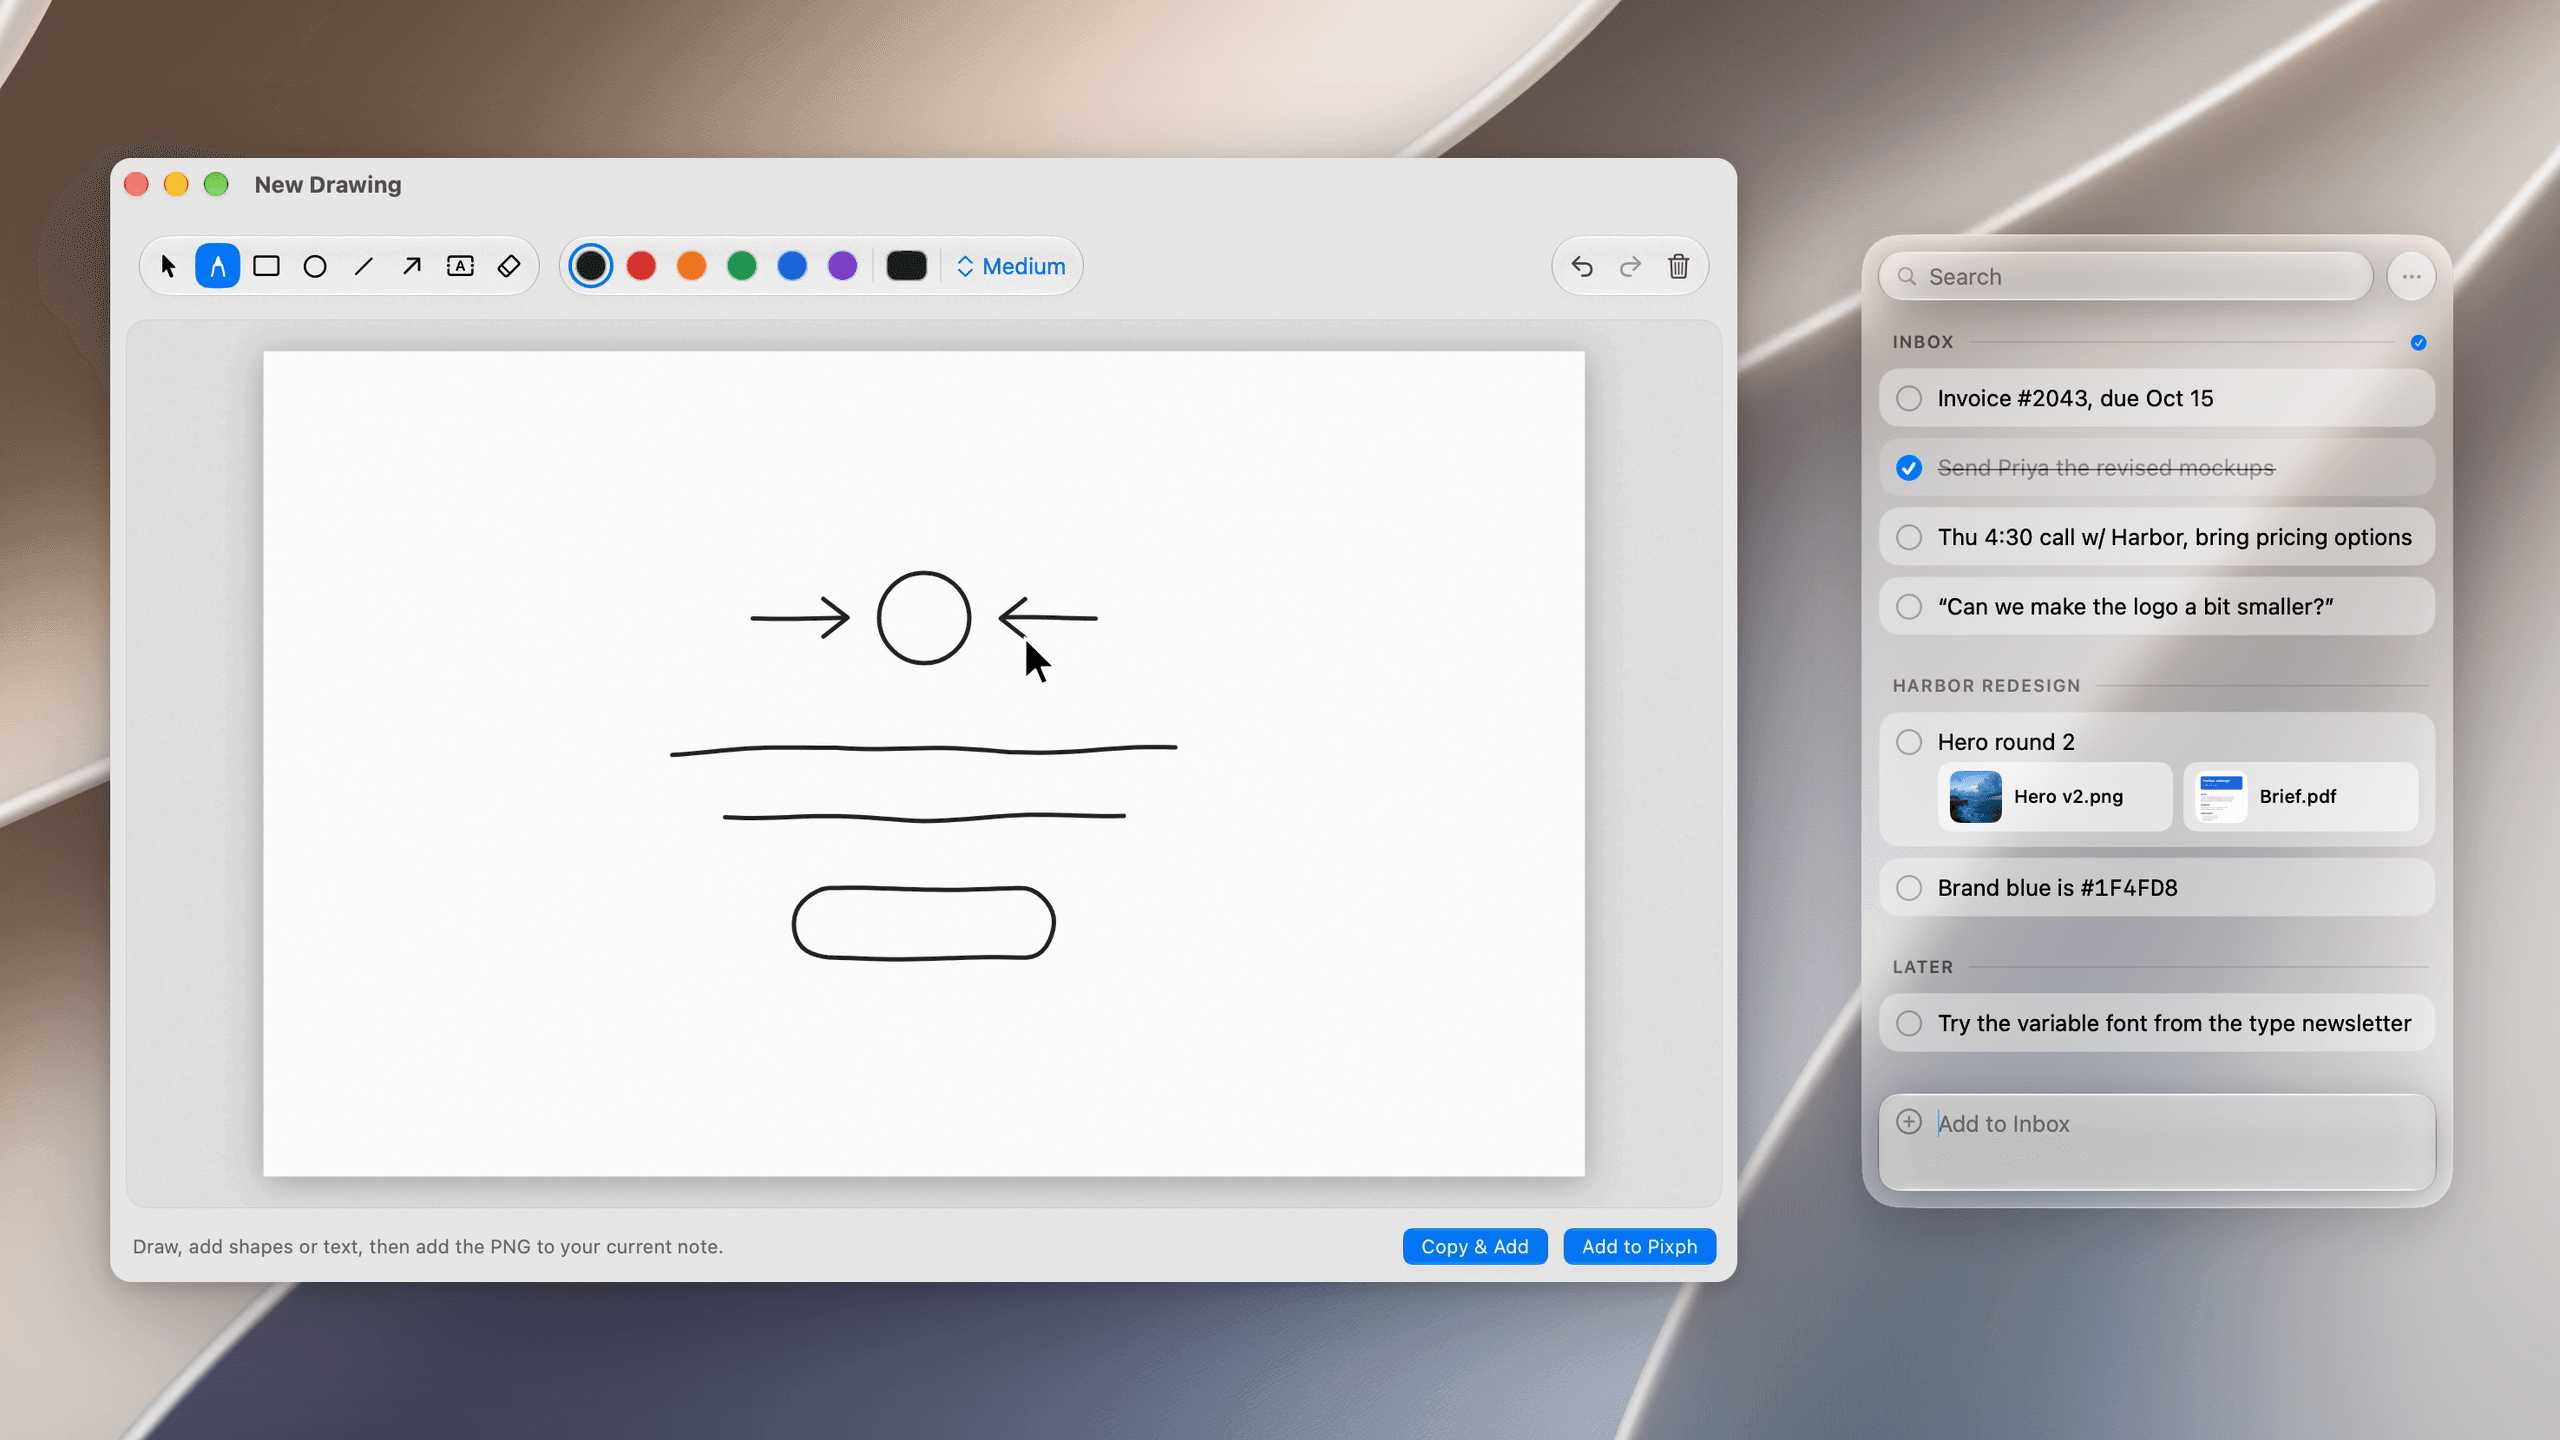
Task: Choose the orange color swatch
Action: 691,266
